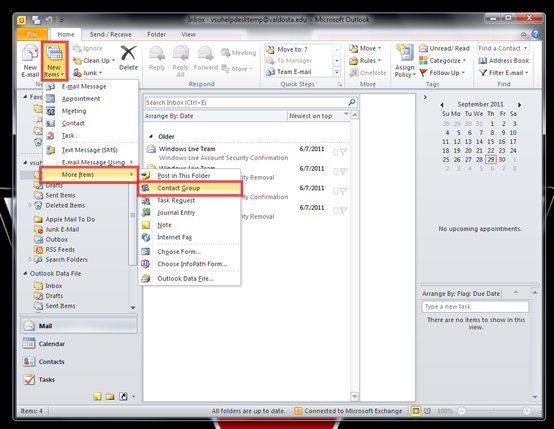Viewport: 554px width, 429px height.
Task: Toggle Newest on top sort order
Action: [318, 116]
